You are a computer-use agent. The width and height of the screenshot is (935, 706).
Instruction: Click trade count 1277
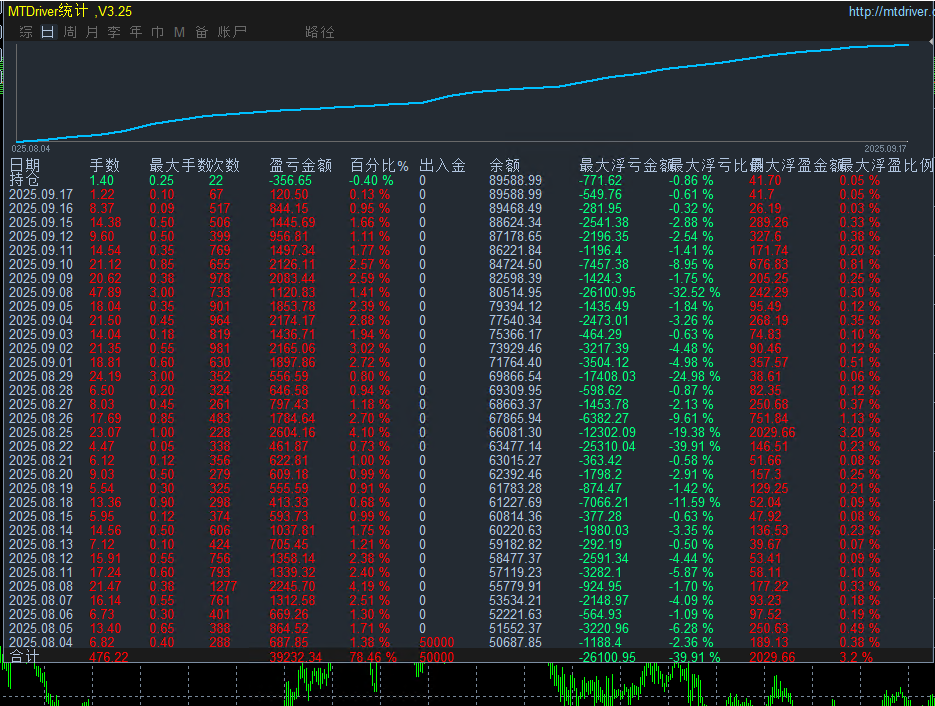coord(223,586)
